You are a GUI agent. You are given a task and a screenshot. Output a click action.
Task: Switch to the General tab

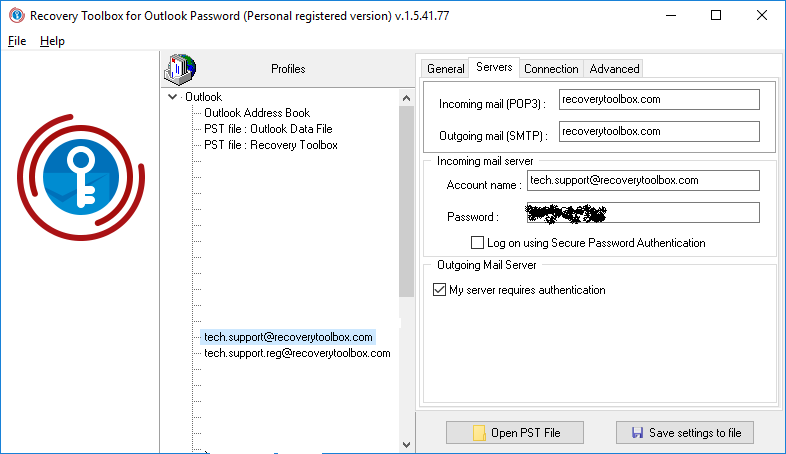(446, 69)
